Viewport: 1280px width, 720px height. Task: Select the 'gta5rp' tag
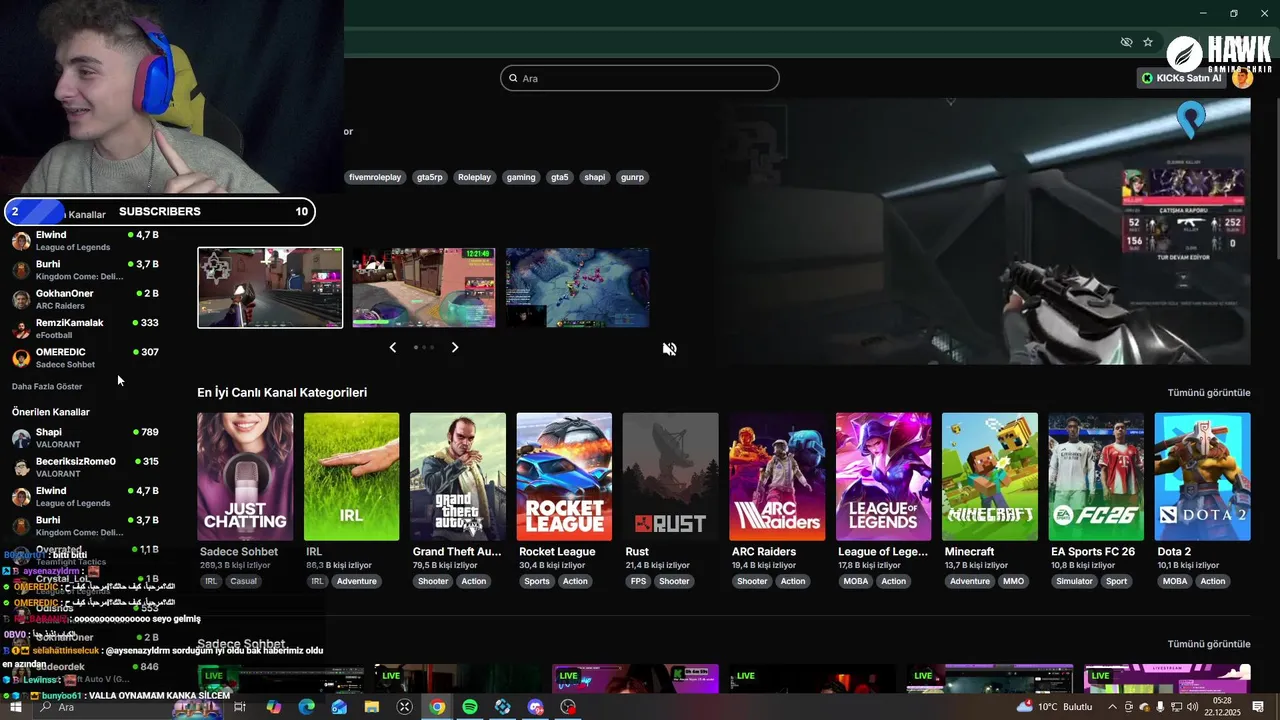[x=429, y=177]
